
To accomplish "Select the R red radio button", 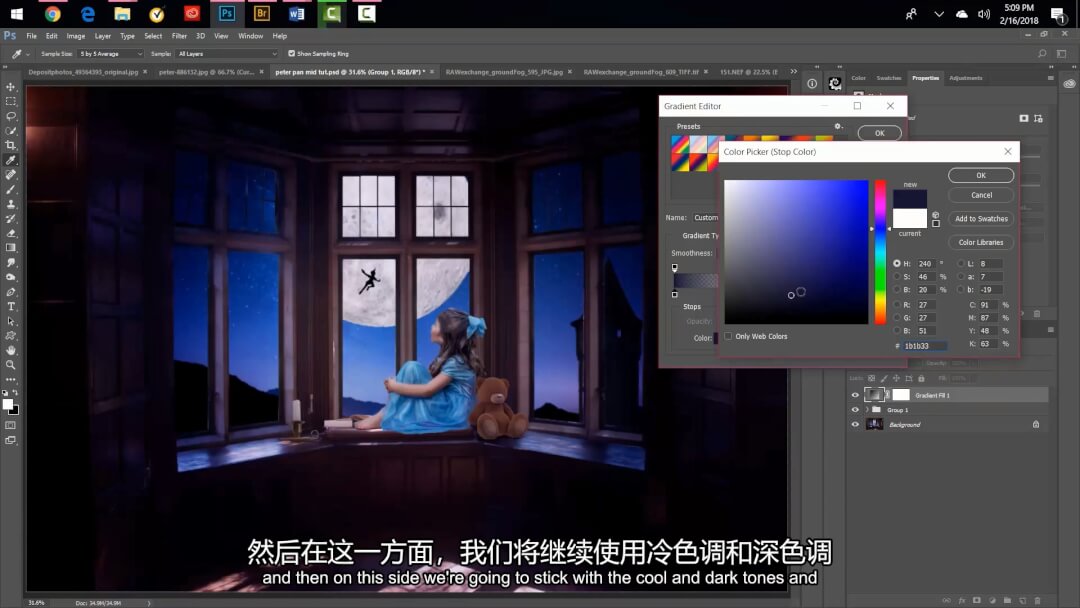I will coord(897,304).
